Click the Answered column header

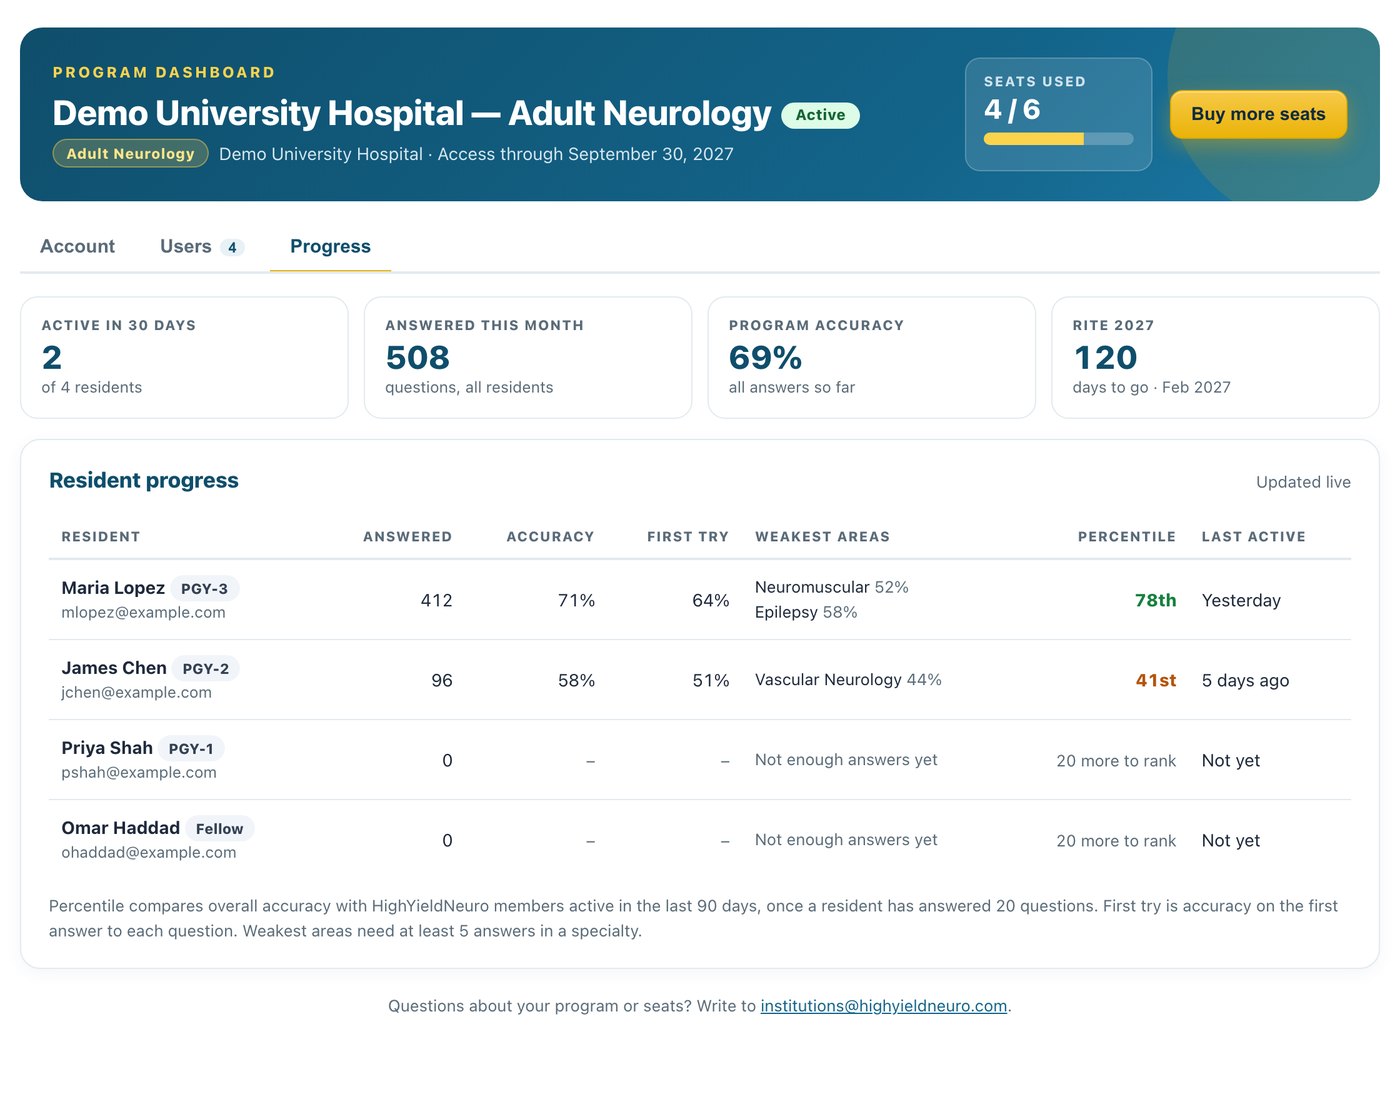(407, 537)
